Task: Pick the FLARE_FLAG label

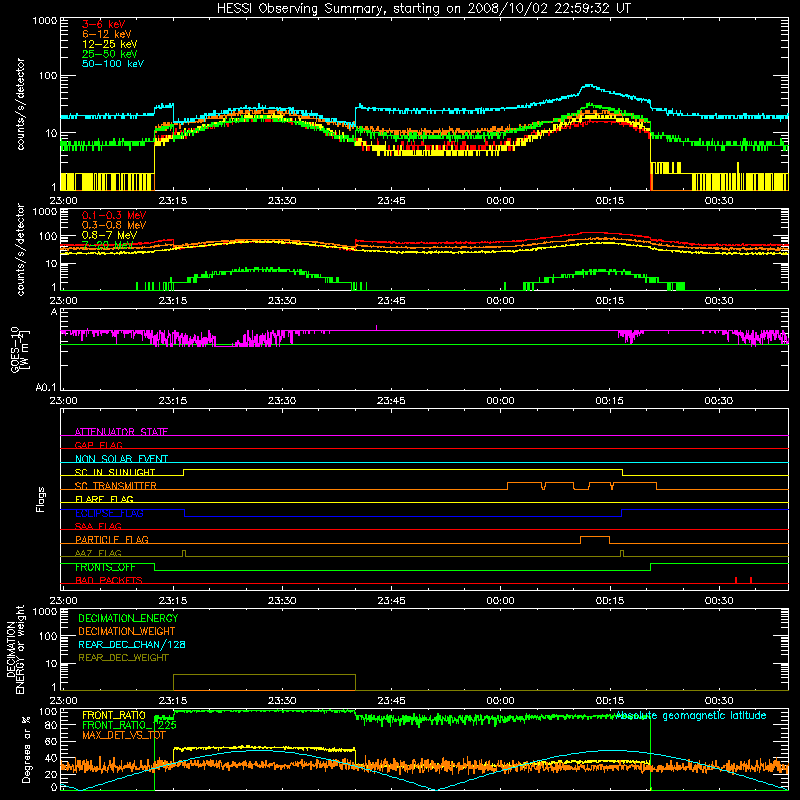Action: (x=104, y=499)
